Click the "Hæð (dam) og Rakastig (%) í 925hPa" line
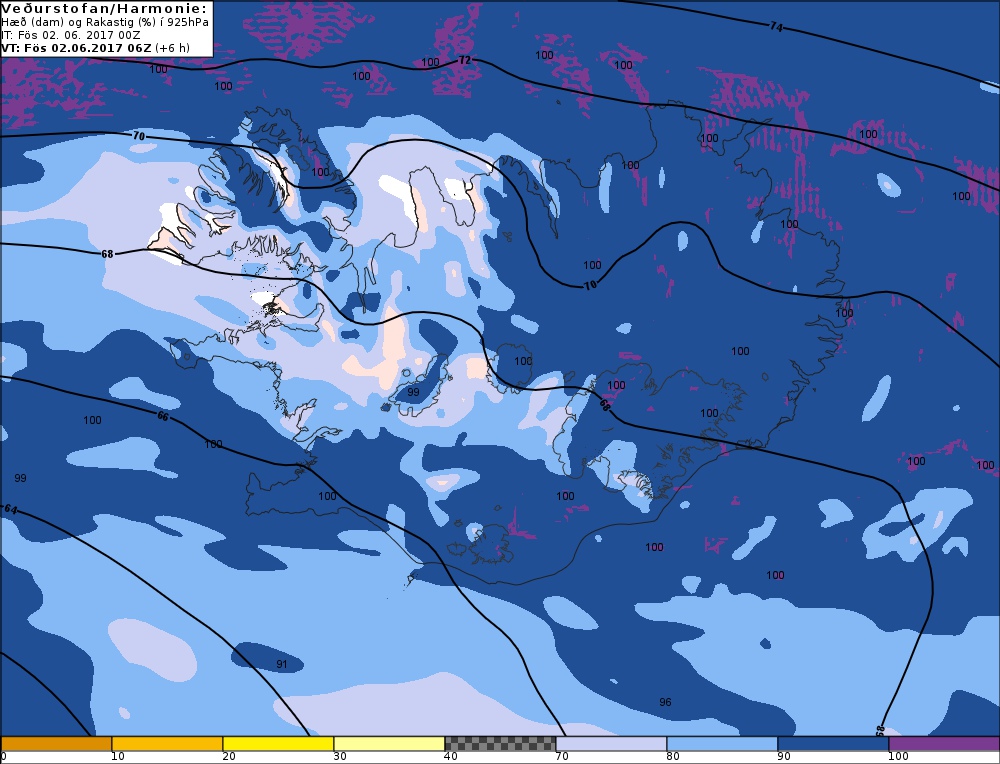Image resolution: width=1000 pixels, height=764 pixels. [105, 22]
